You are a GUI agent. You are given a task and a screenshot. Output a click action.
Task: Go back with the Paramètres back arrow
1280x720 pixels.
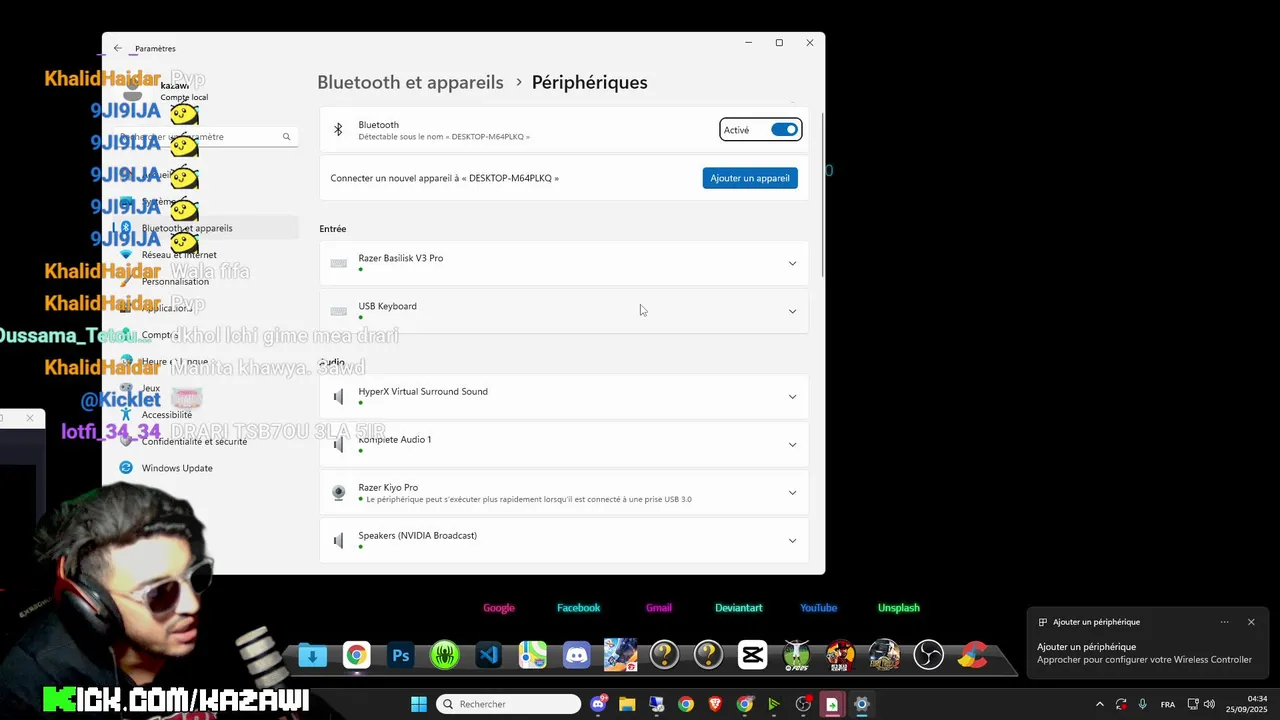(118, 48)
